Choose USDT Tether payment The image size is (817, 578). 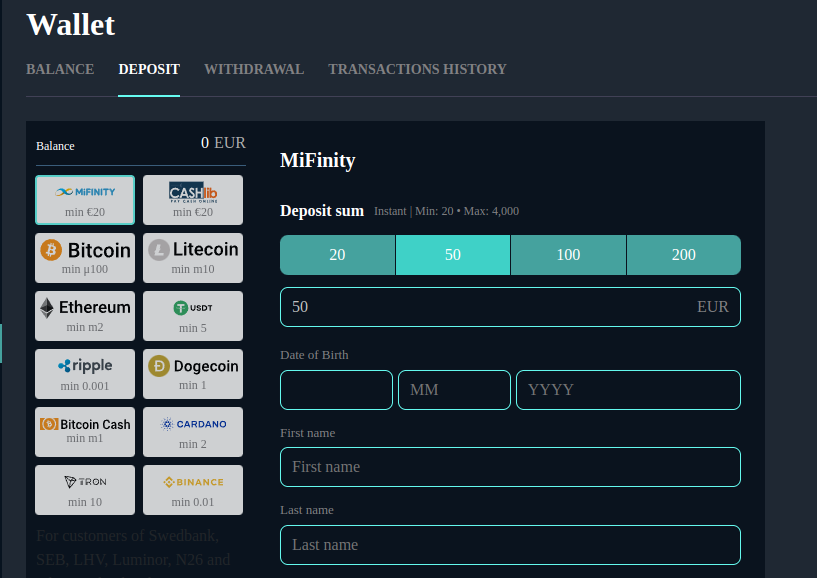point(193,316)
